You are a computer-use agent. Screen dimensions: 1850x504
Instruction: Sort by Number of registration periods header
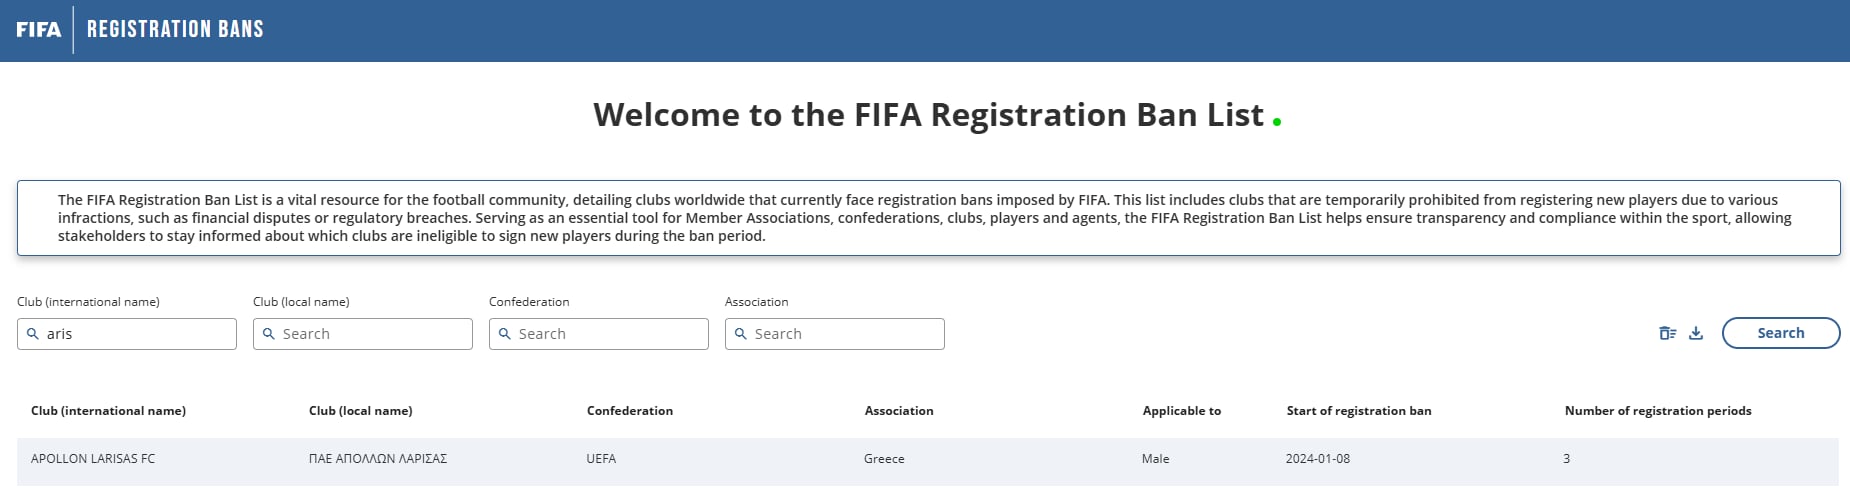[1658, 411]
